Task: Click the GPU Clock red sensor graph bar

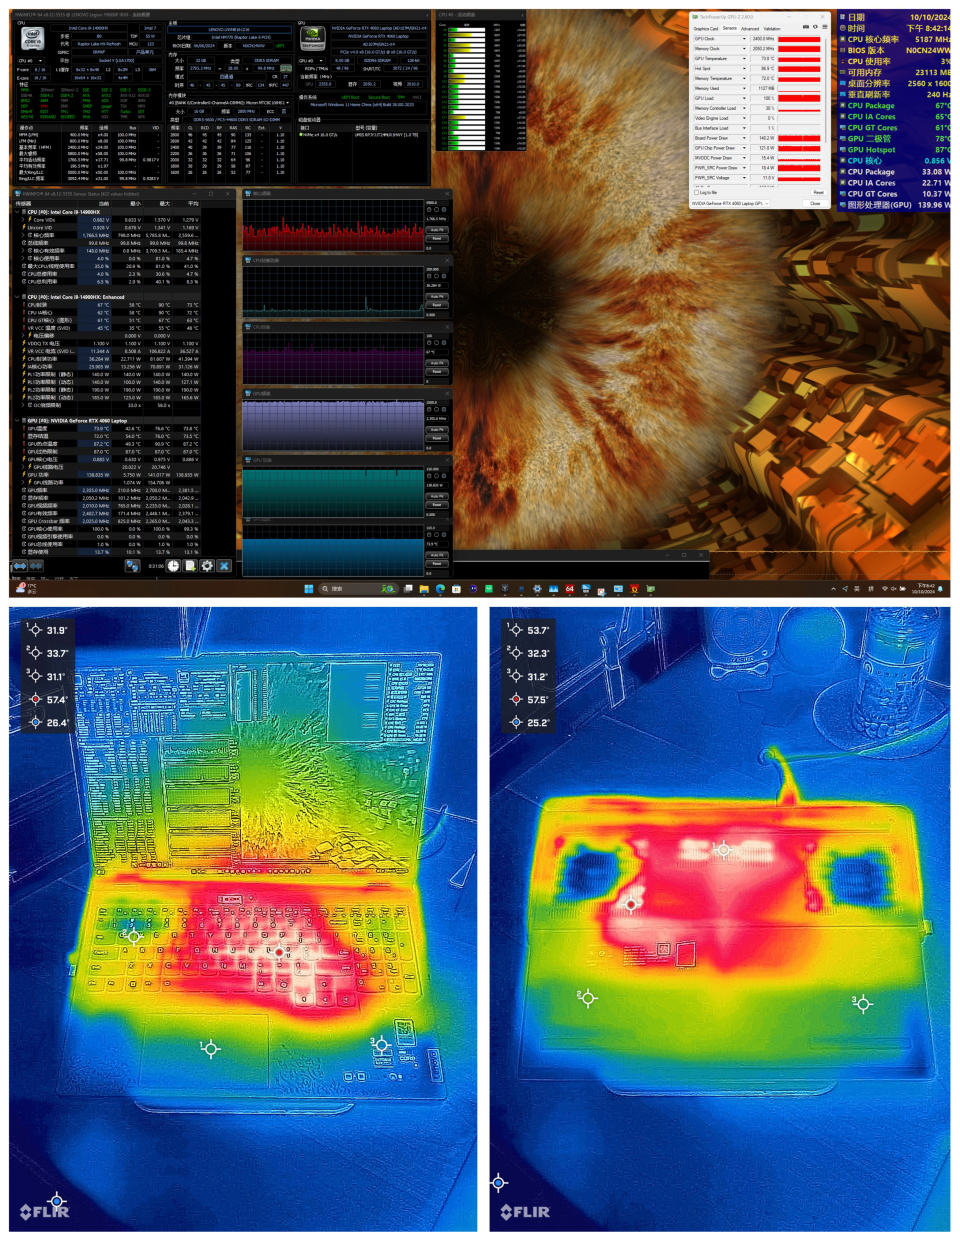Action: (x=799, y=39)
